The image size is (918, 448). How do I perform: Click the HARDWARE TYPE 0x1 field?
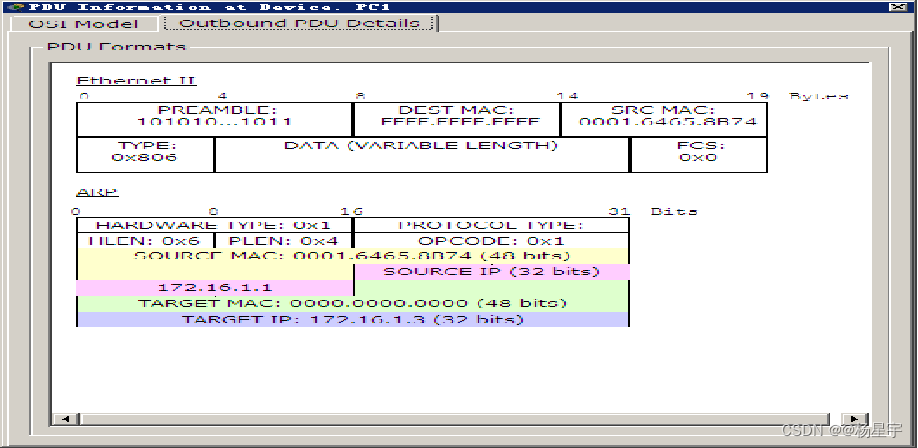(214, 225)
